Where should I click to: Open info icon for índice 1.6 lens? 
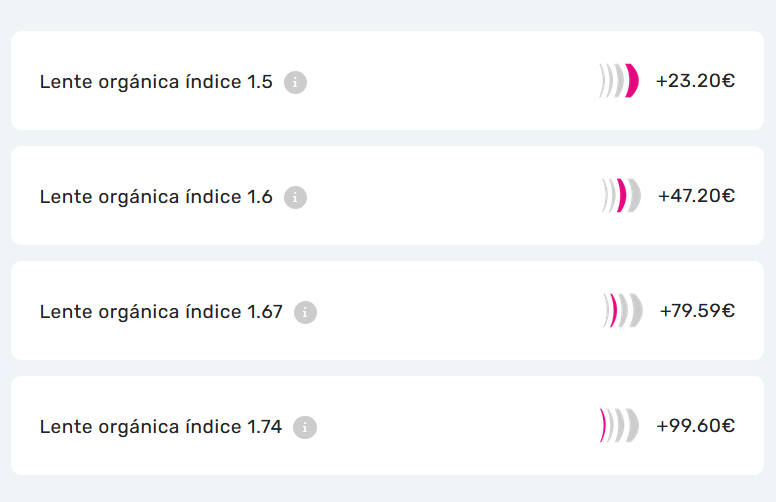(295, 197)
